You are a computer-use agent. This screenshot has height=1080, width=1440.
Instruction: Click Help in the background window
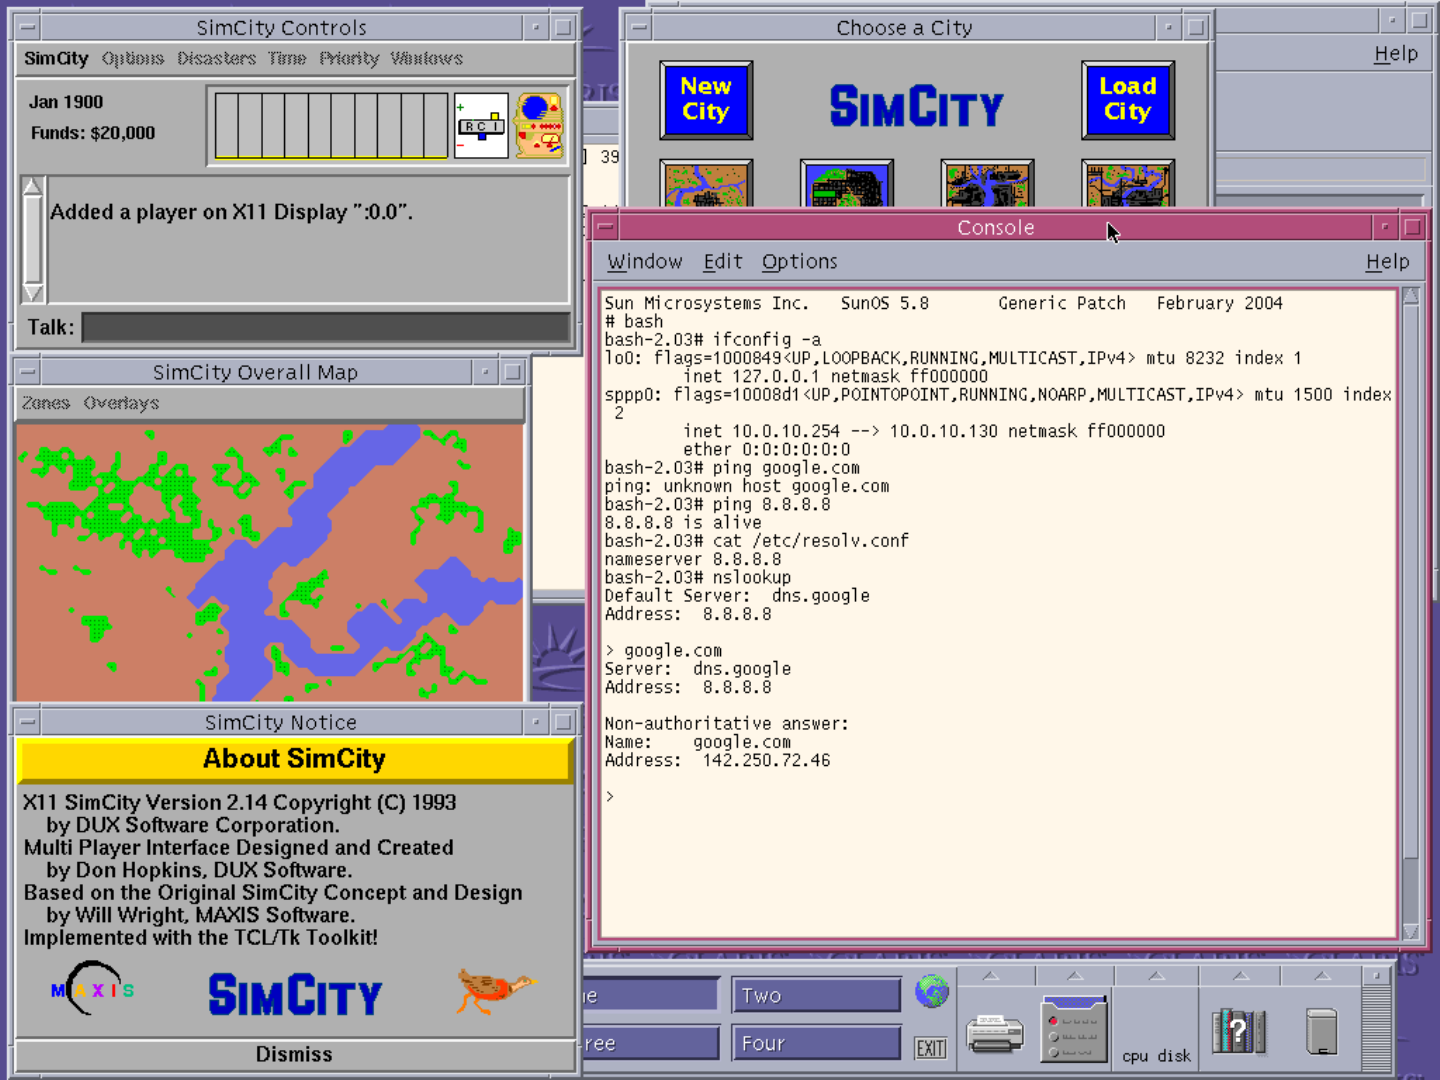[x=1396, y=54]
